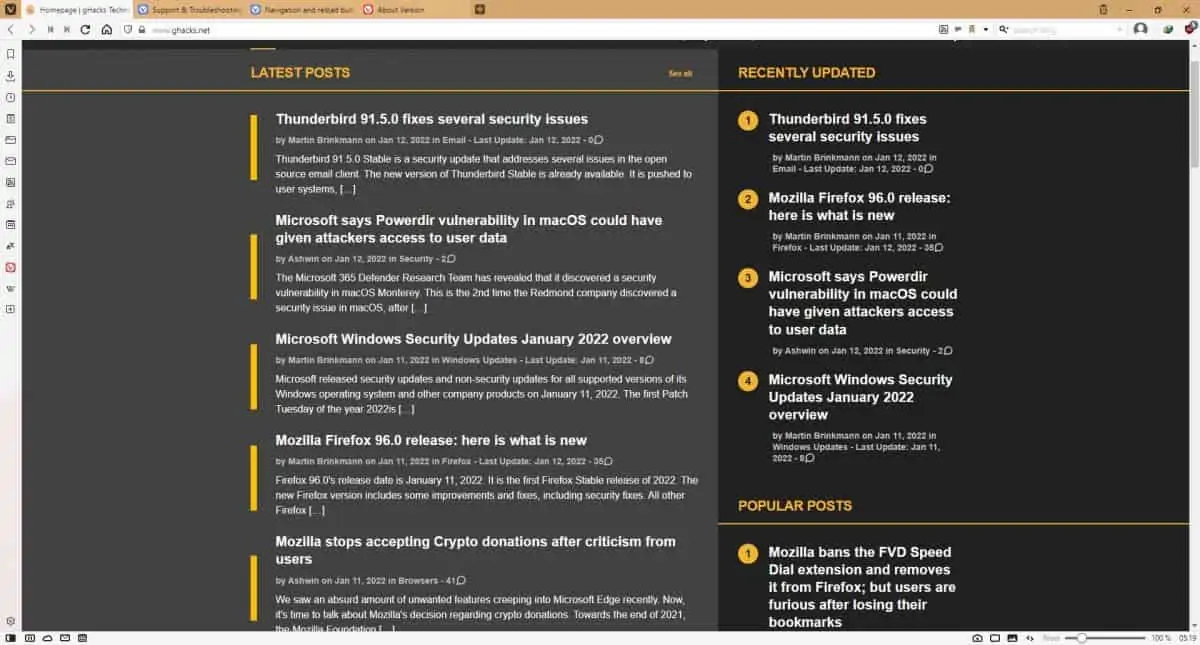This screenshot has width=1200, height=645.
Task: Click the clock showing 05:19
Action: click(1187, 637)
